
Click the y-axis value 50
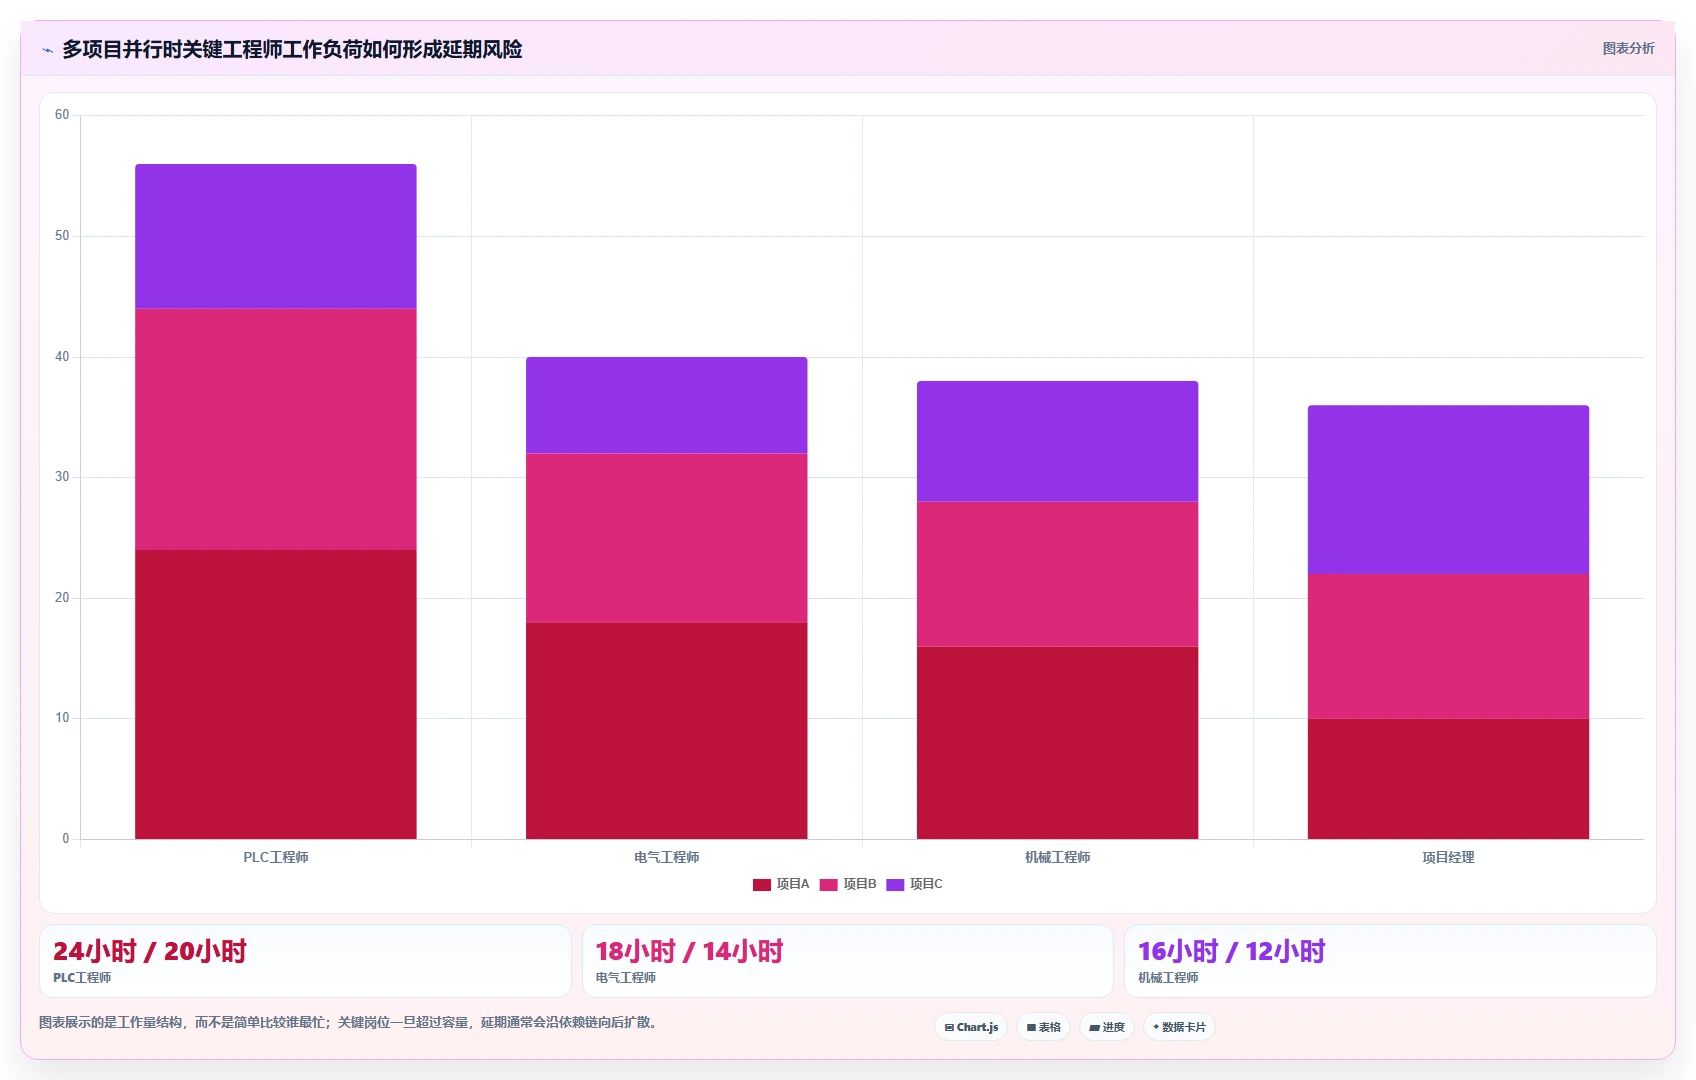(62, 236)
